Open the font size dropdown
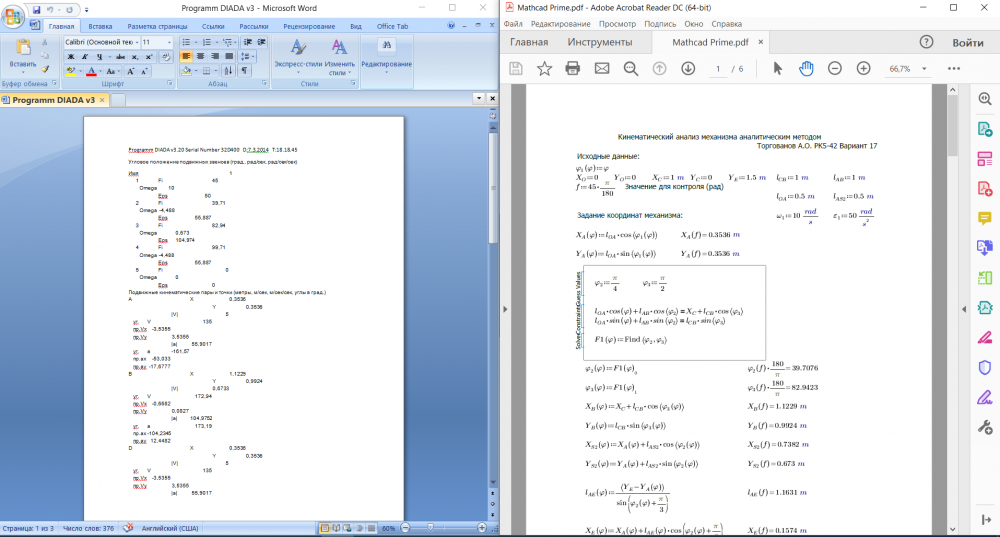This screenshot has width=1000, height=537. click(x=168, y=42)
